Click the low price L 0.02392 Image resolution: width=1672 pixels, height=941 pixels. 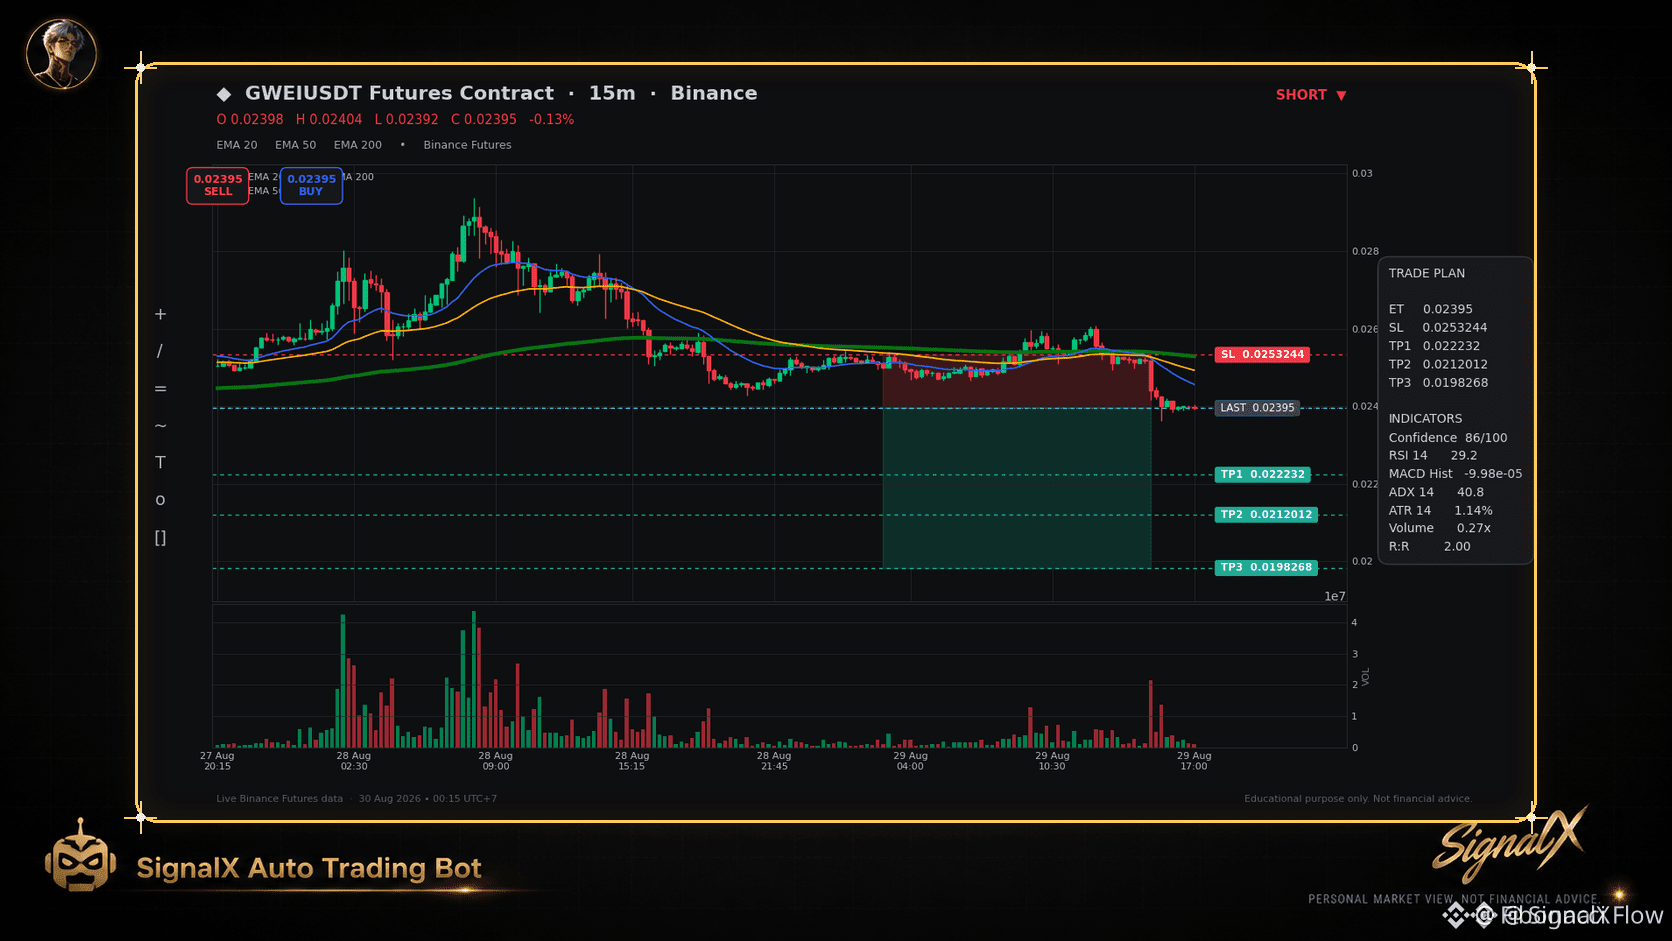406,119
